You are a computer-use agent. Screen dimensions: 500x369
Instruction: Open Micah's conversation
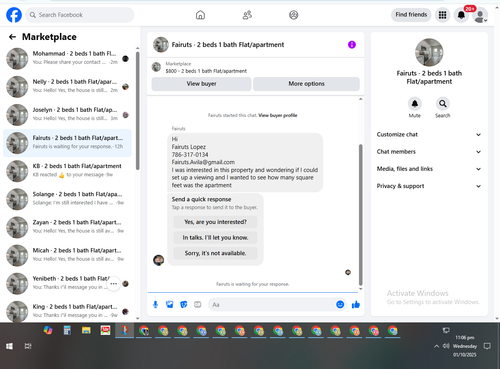coord(68,255)
